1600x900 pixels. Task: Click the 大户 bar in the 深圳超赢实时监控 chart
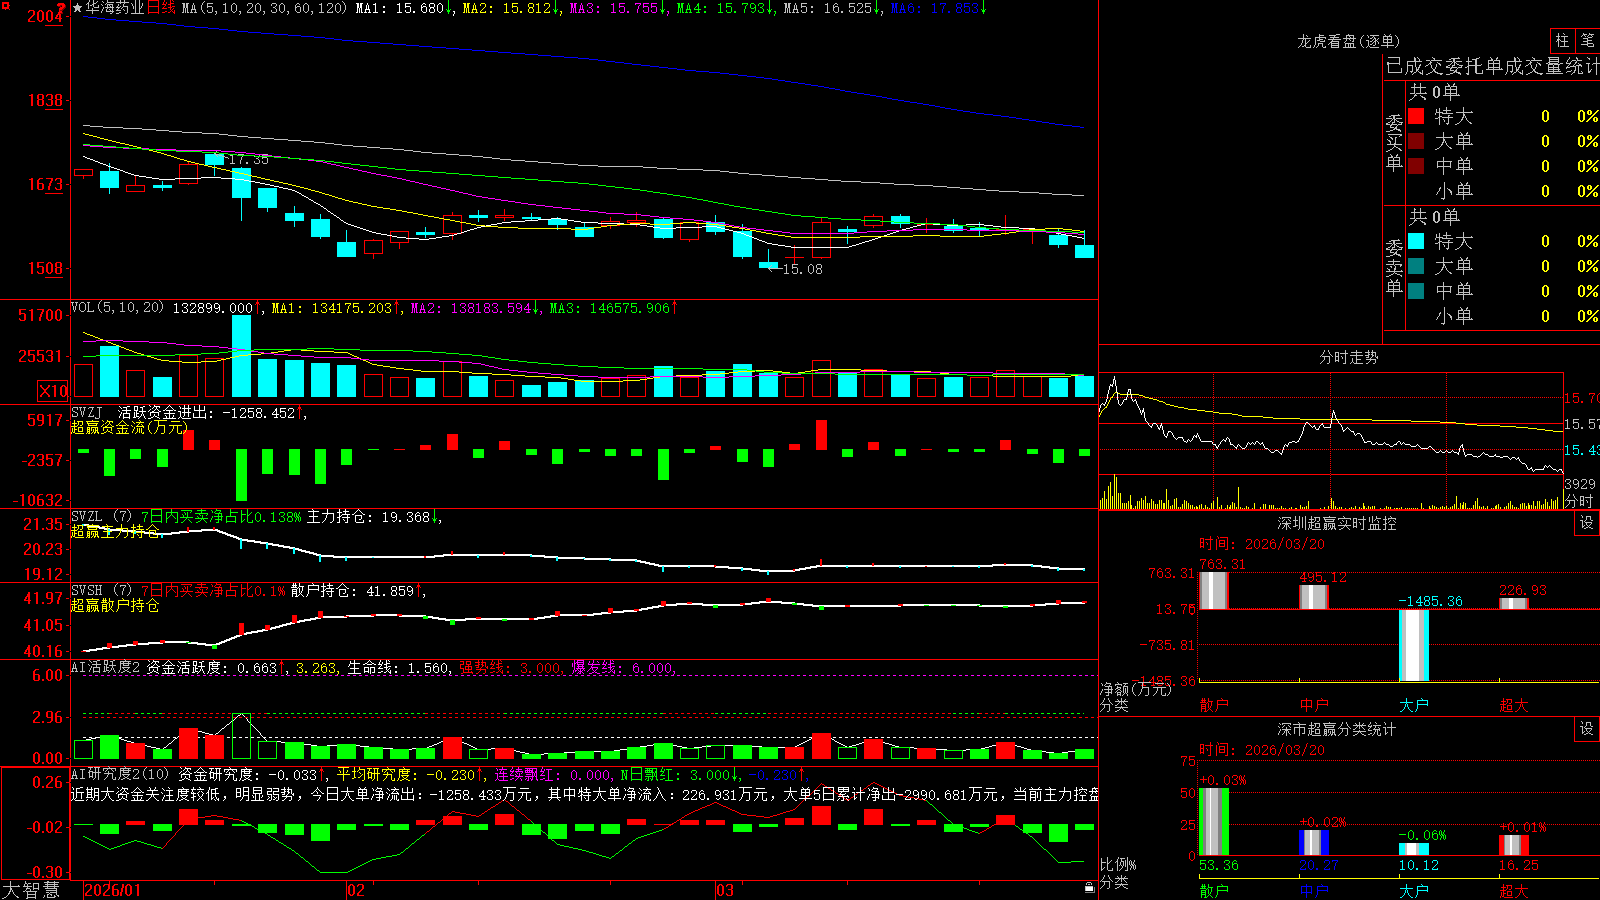[1414, 646]
